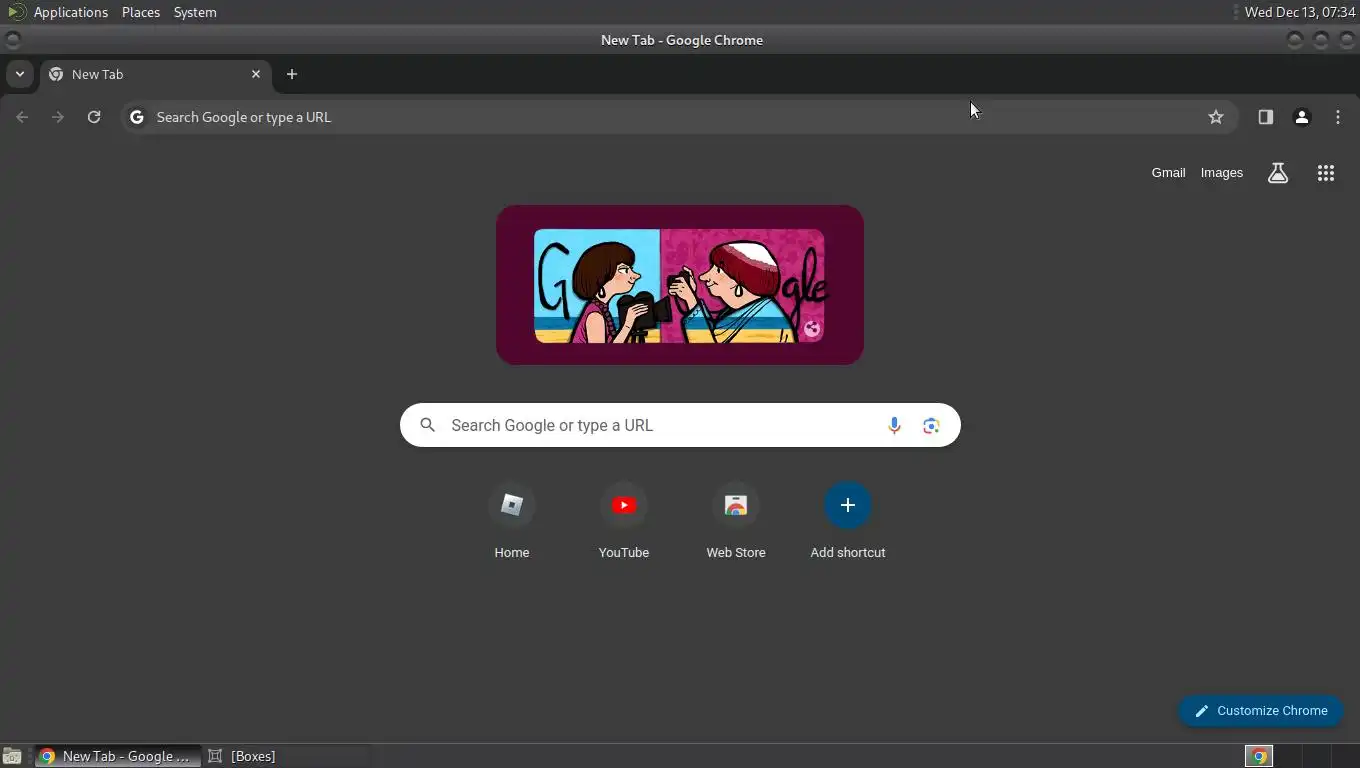Open the YouTube shortcut

click(x=624, y=520)
